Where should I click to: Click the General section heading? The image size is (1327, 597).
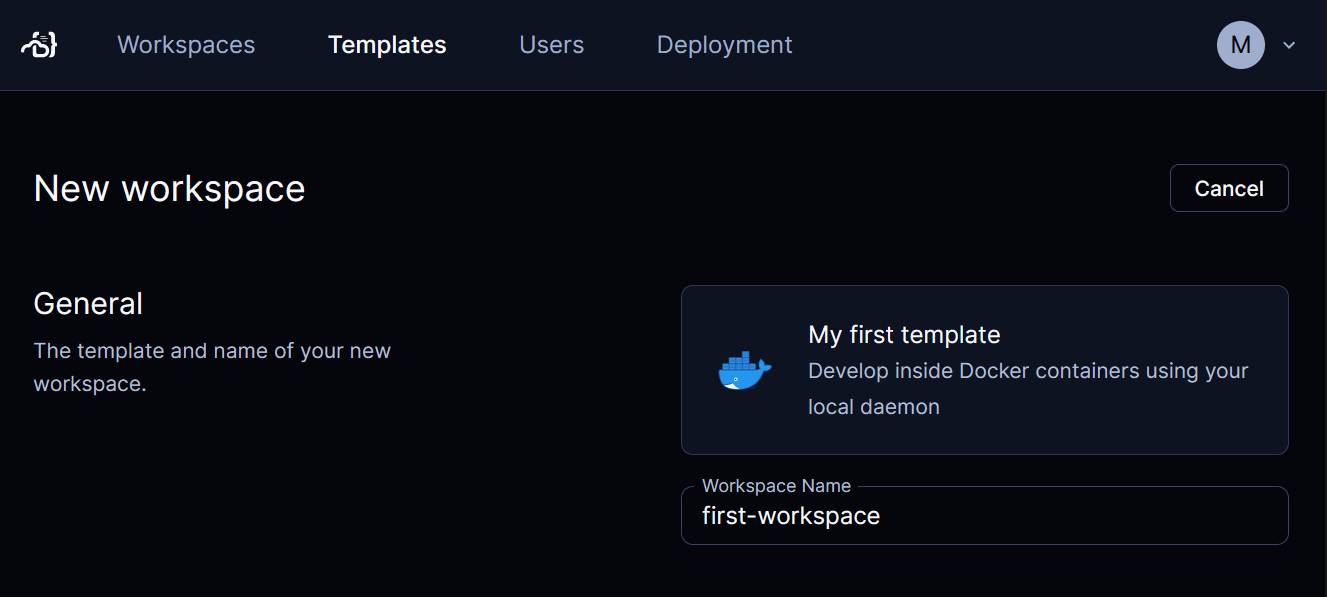[88, 303]
